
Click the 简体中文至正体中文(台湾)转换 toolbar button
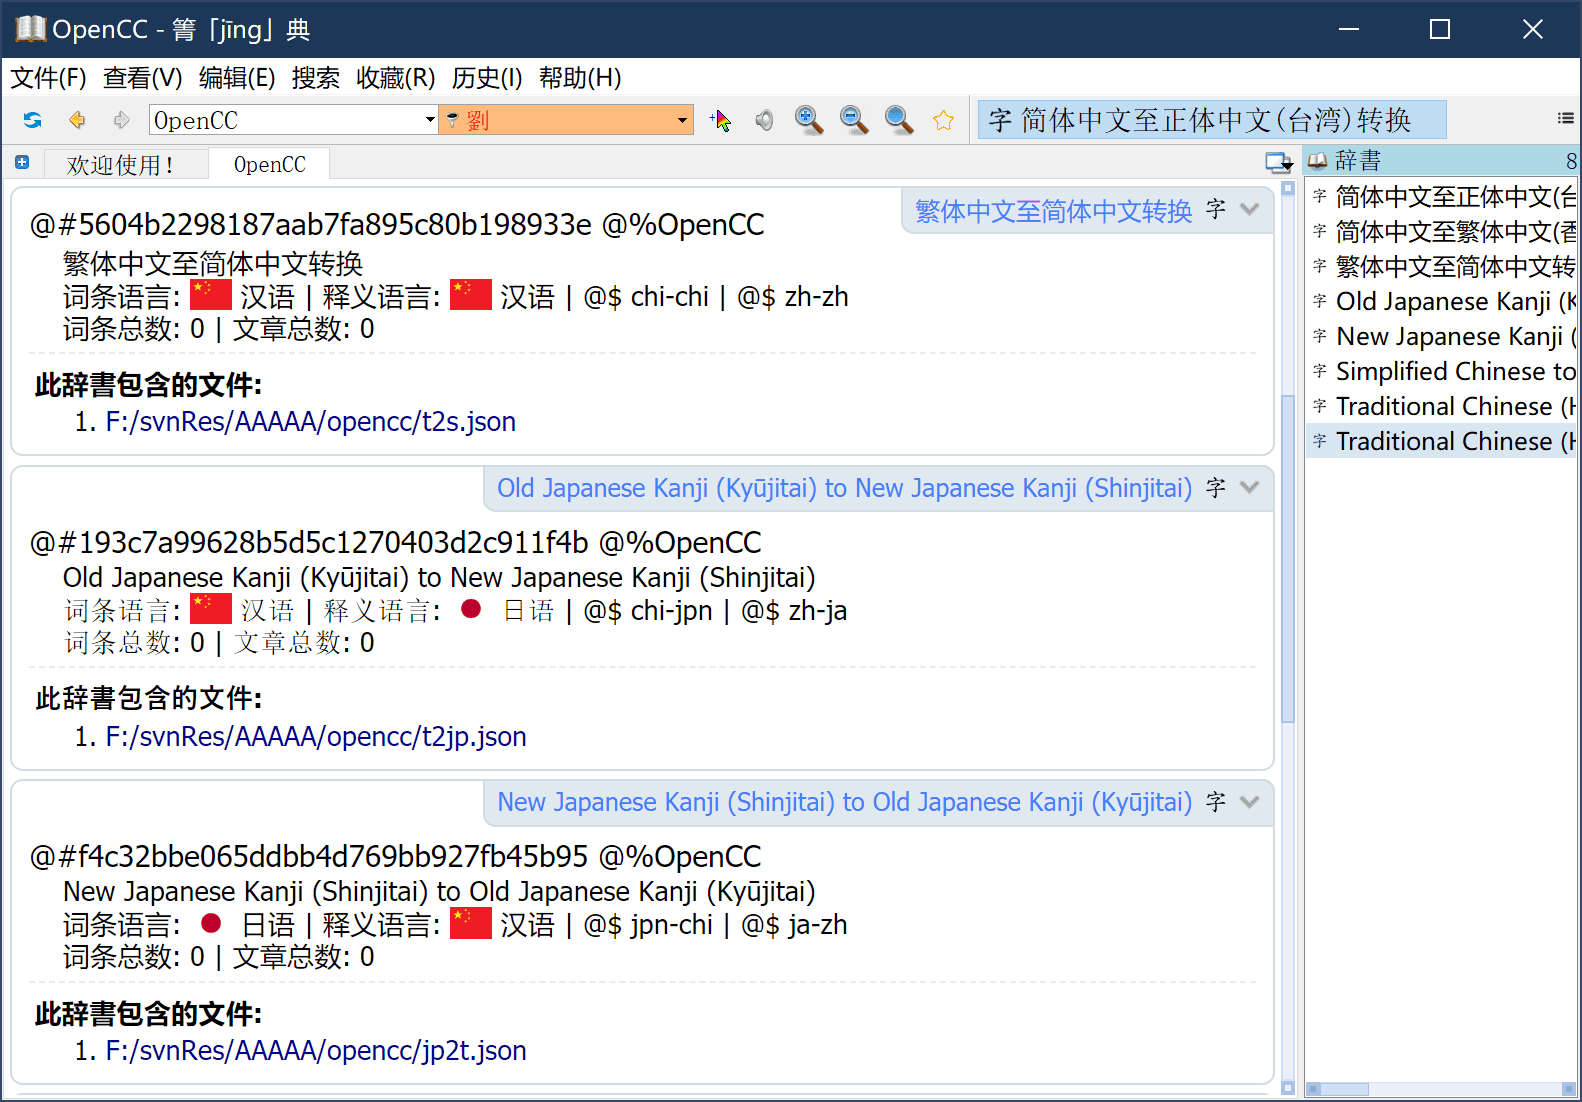point(1212,120)
